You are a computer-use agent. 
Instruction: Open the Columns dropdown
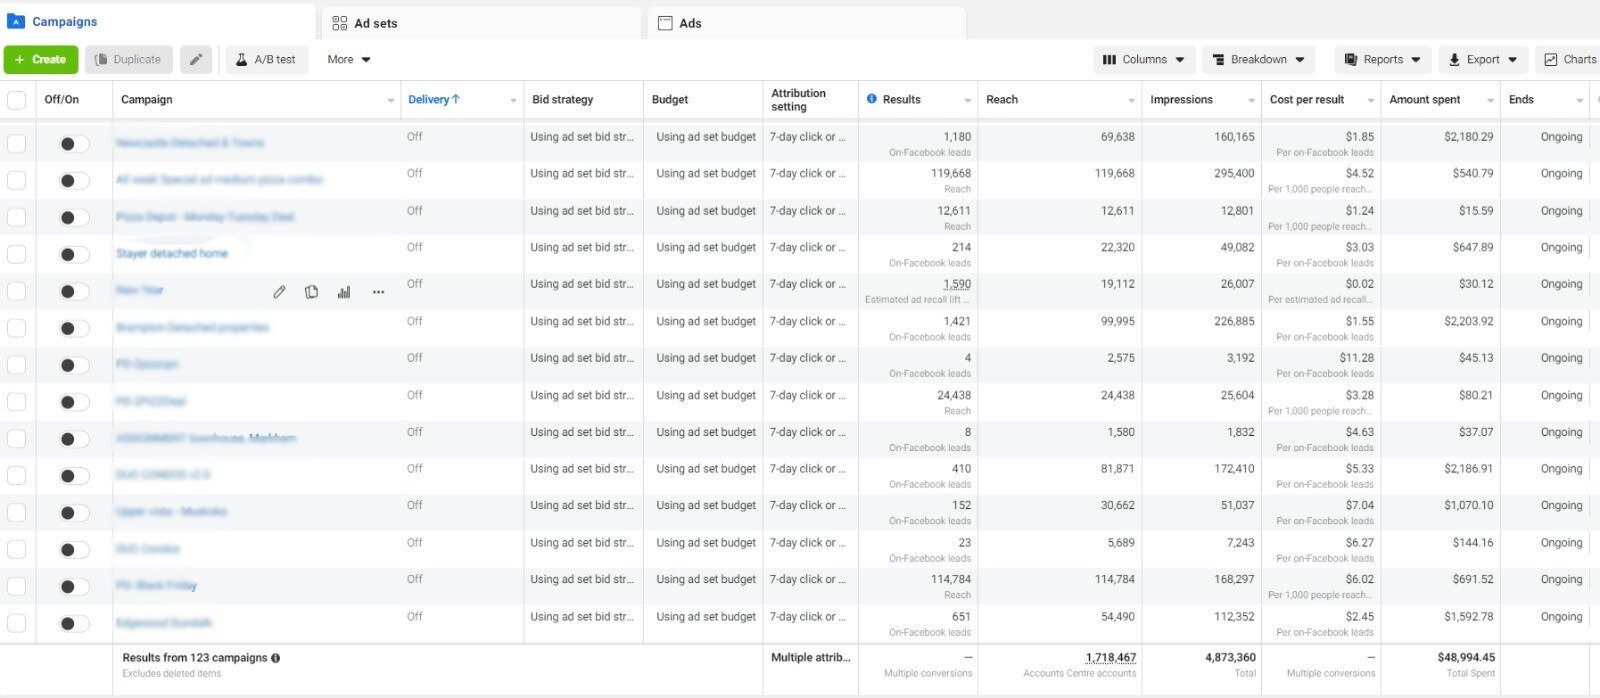(x=1143, y=60)
